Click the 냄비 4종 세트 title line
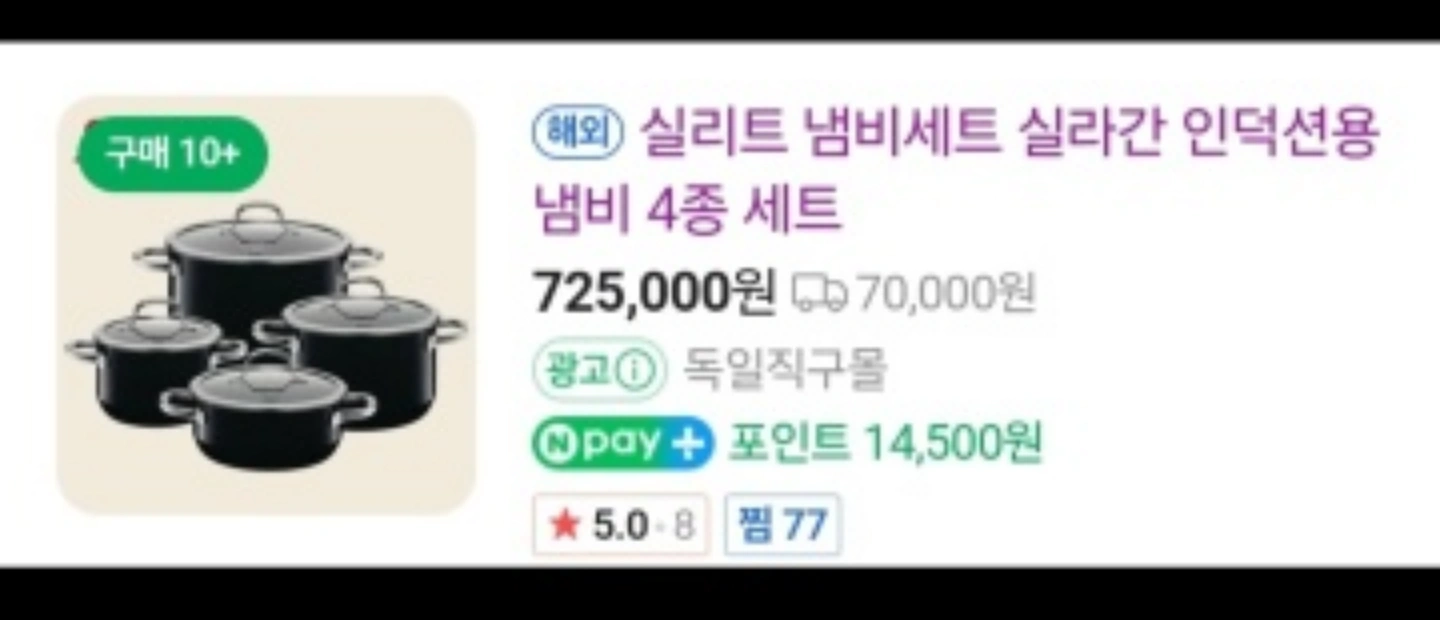Image resolution: width=1440 pixels, height=620 pixels. [x=689, y=210]
